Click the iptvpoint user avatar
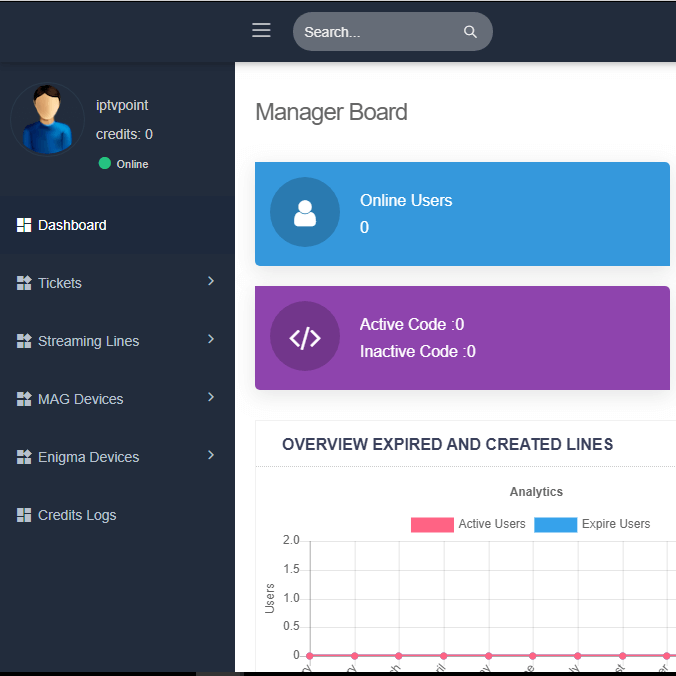 [47, 119]
